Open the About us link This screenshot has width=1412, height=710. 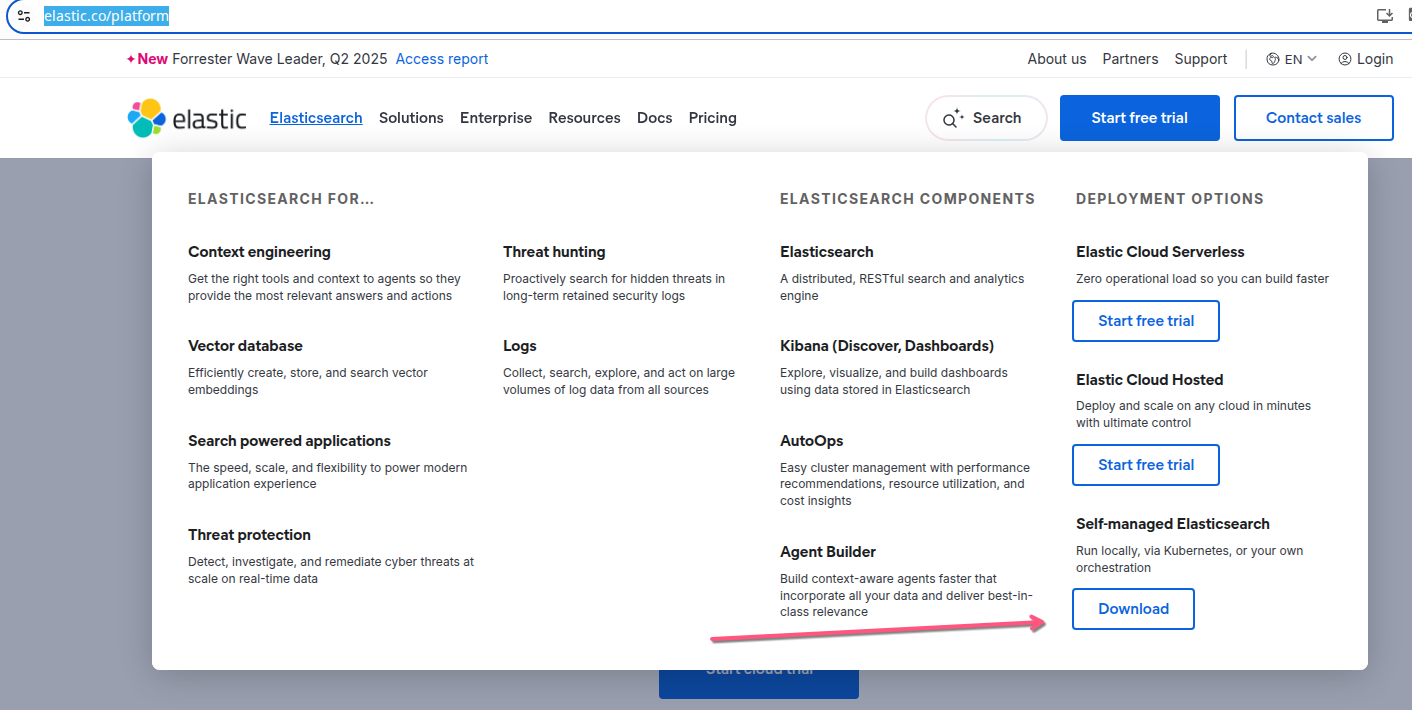(1057, 59)
